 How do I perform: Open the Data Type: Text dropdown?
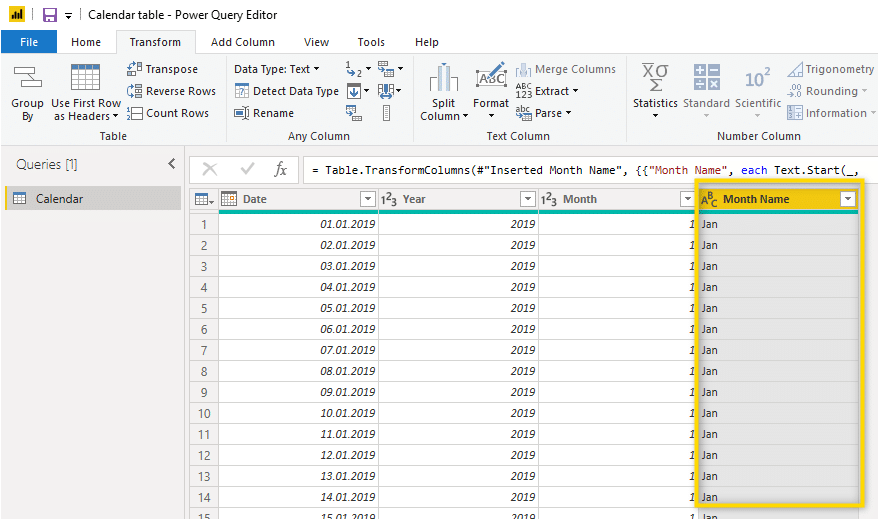pos(277,69)
